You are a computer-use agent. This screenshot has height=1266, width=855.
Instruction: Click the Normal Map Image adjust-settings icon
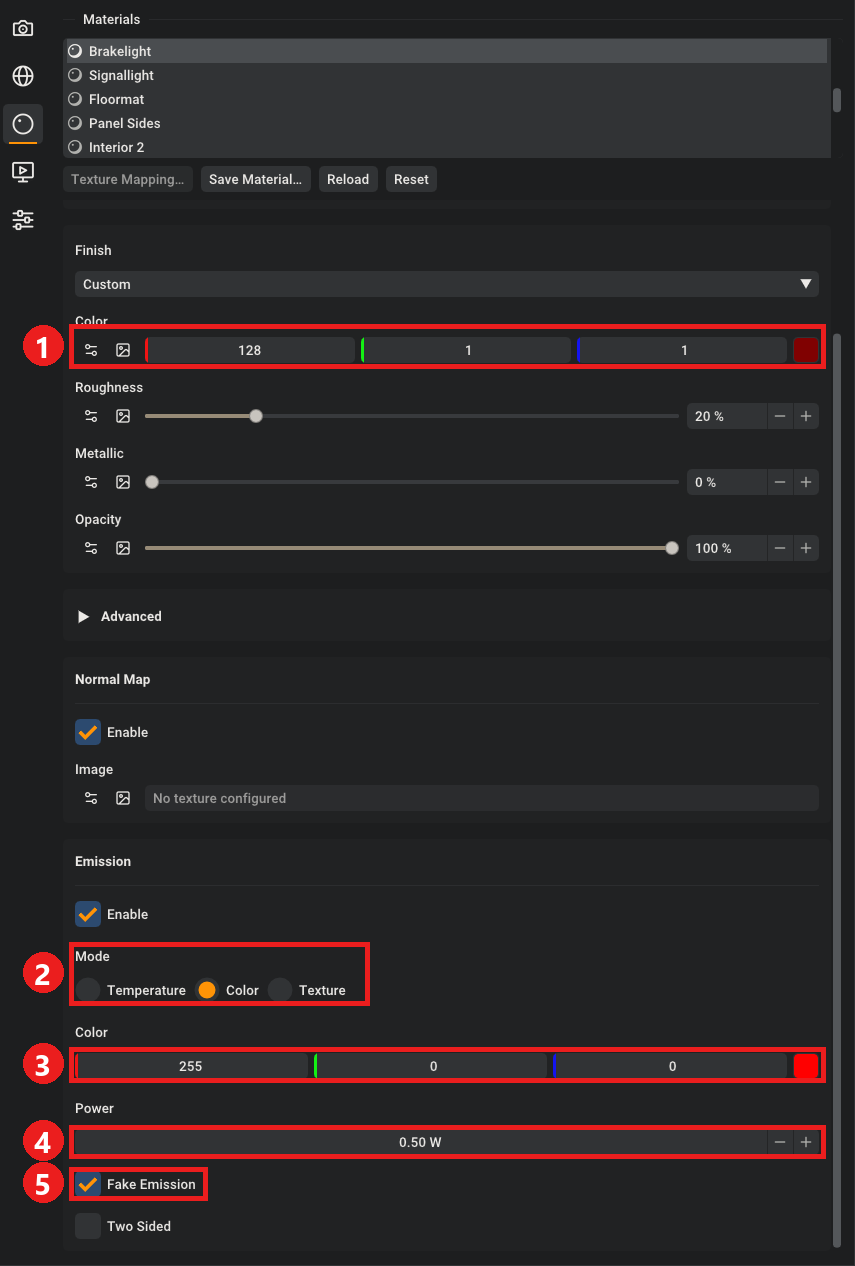click(x=91, y=798)
